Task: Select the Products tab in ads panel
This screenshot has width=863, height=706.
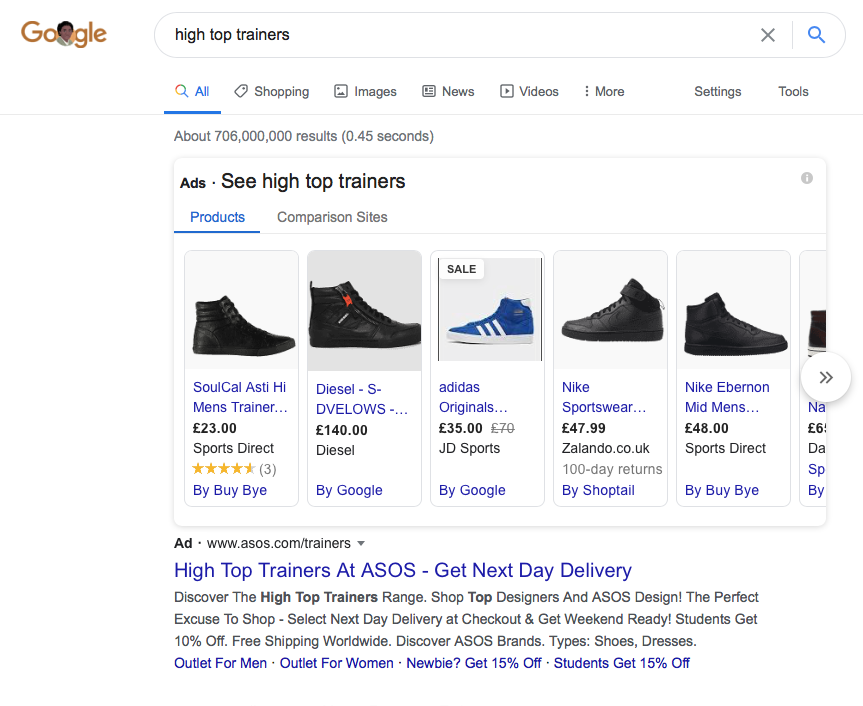Action: pos(217,217)
